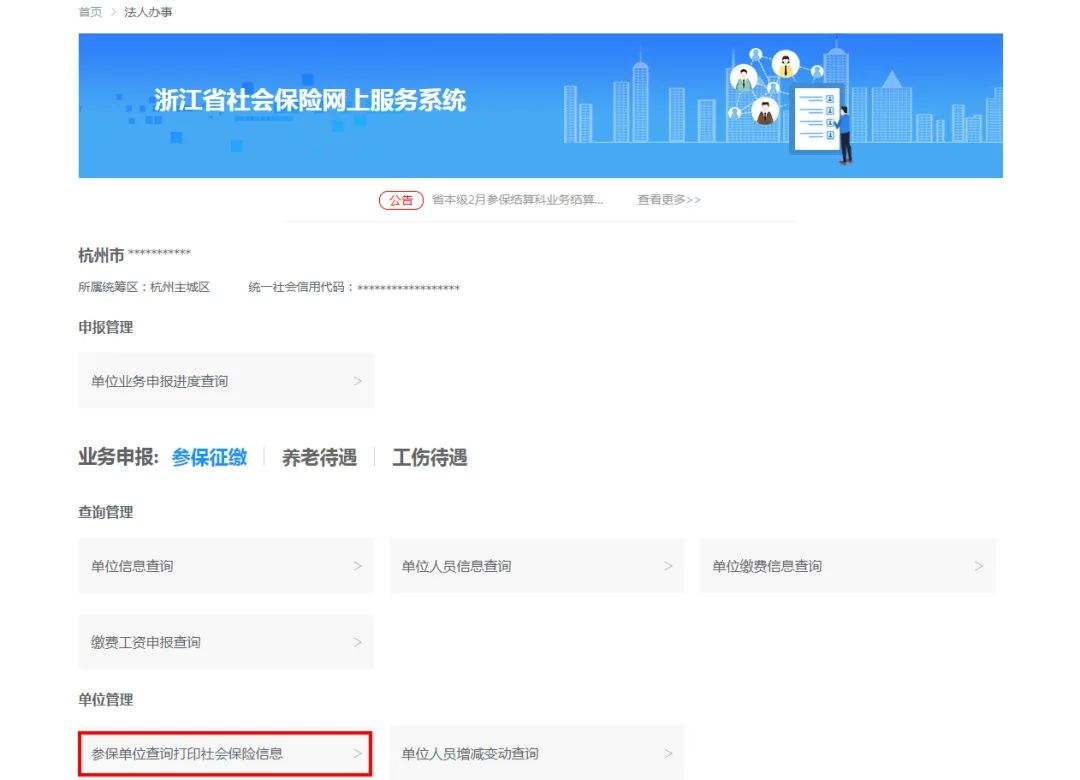Open the 单位业务申报进度查询 arrow chevron
The height and width of the screenshot is (780, 1080).
pyautogui.click(x=356, y=380)
